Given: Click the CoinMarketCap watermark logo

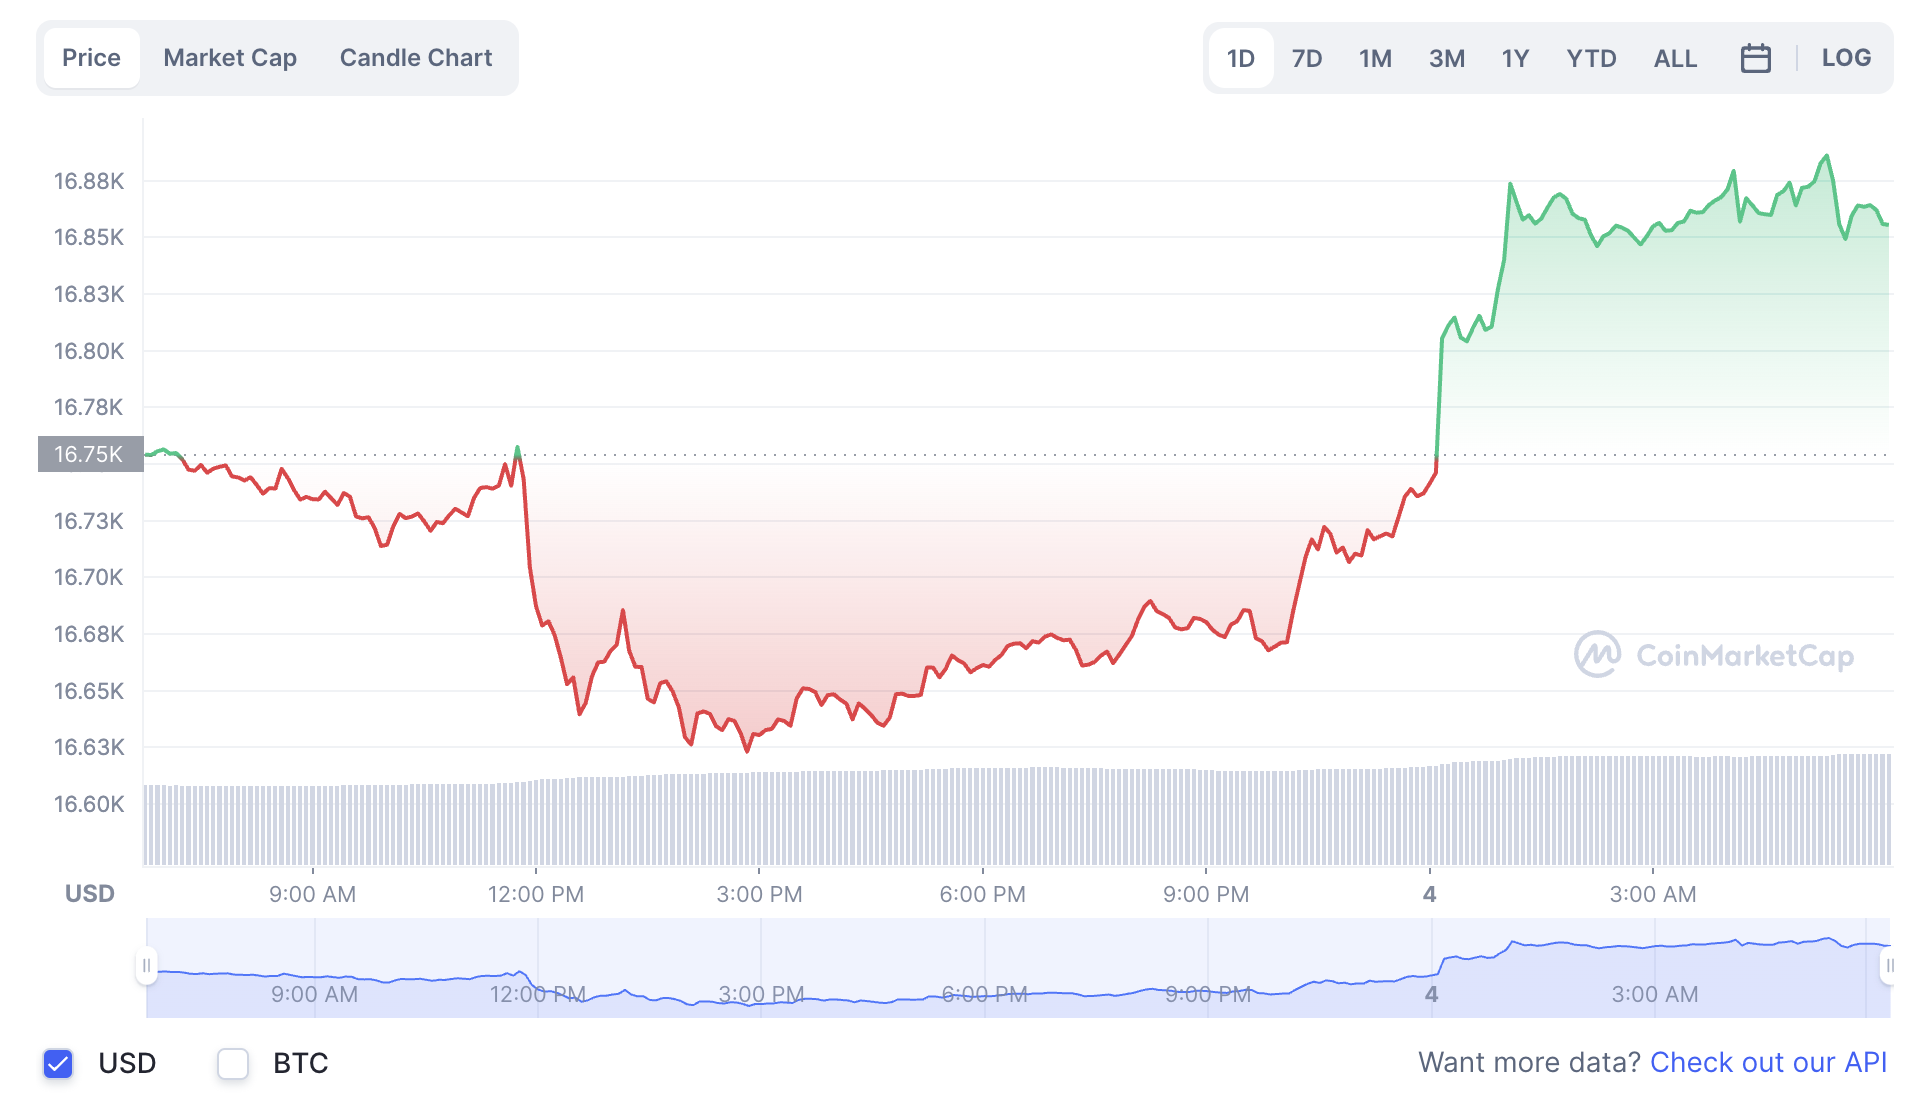Looking at the screenshot, I should [x=1714, y=655].
